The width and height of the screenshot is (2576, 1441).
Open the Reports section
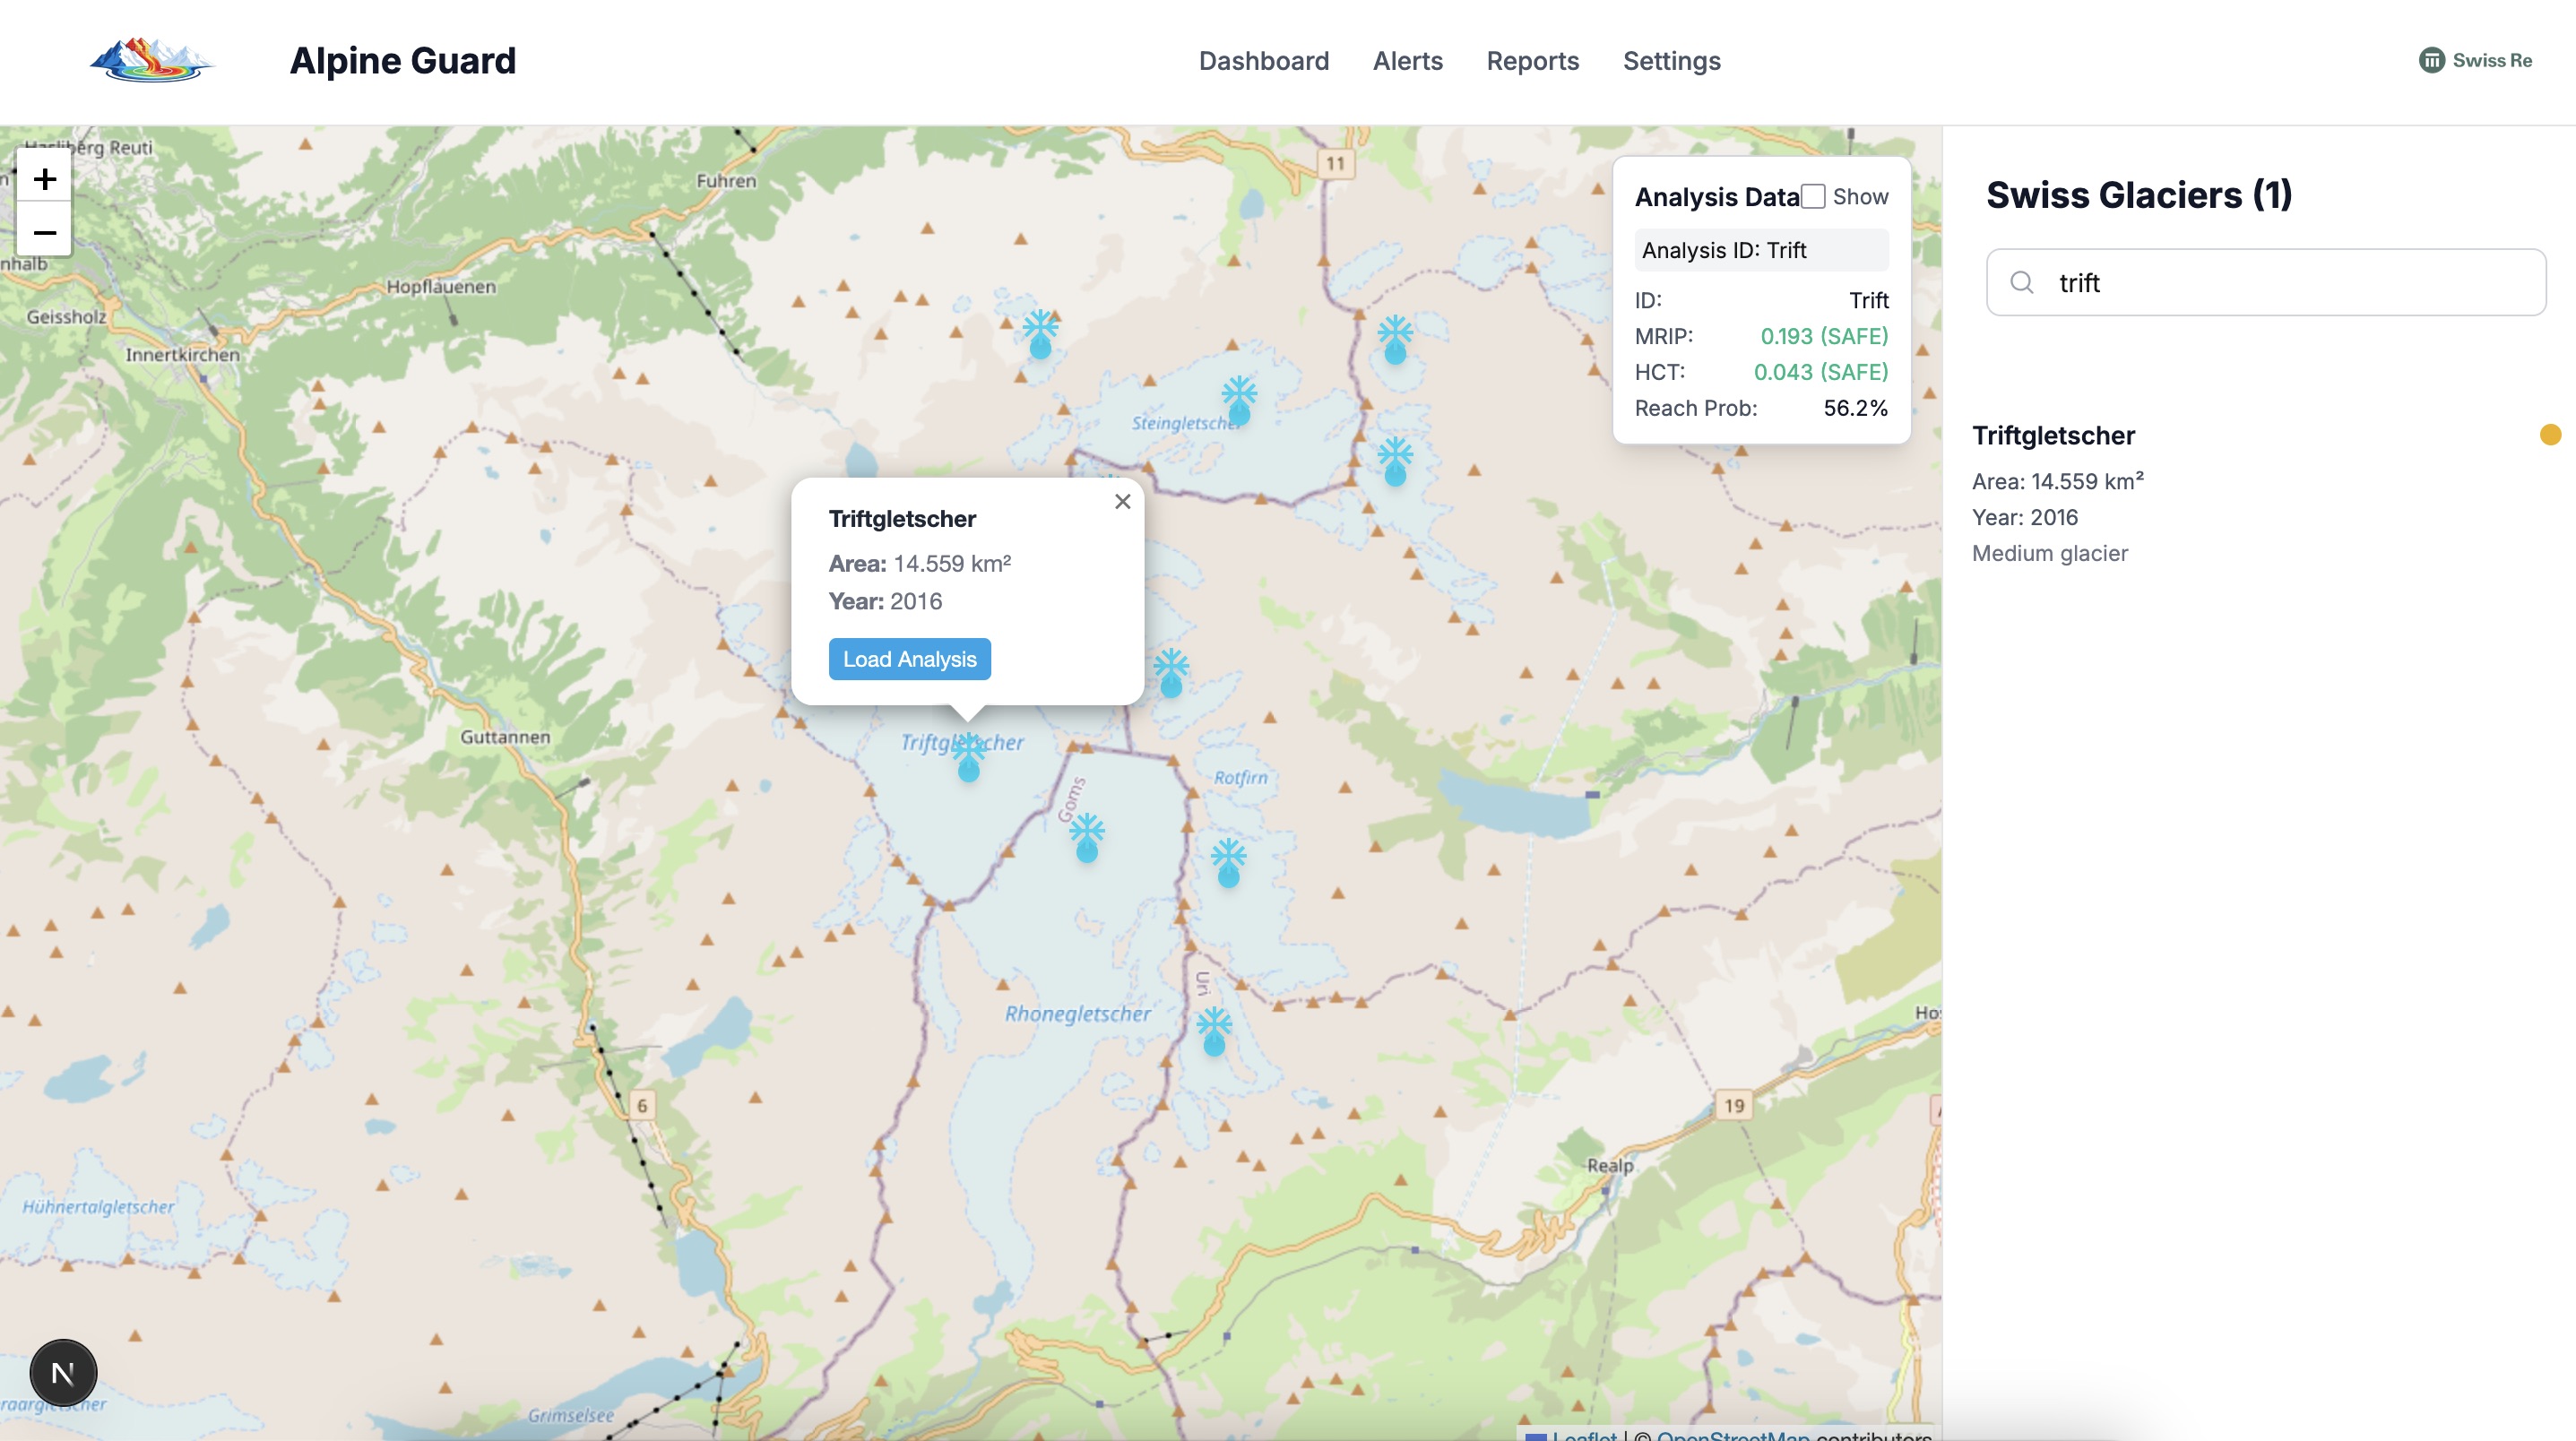pos(1532,61)
